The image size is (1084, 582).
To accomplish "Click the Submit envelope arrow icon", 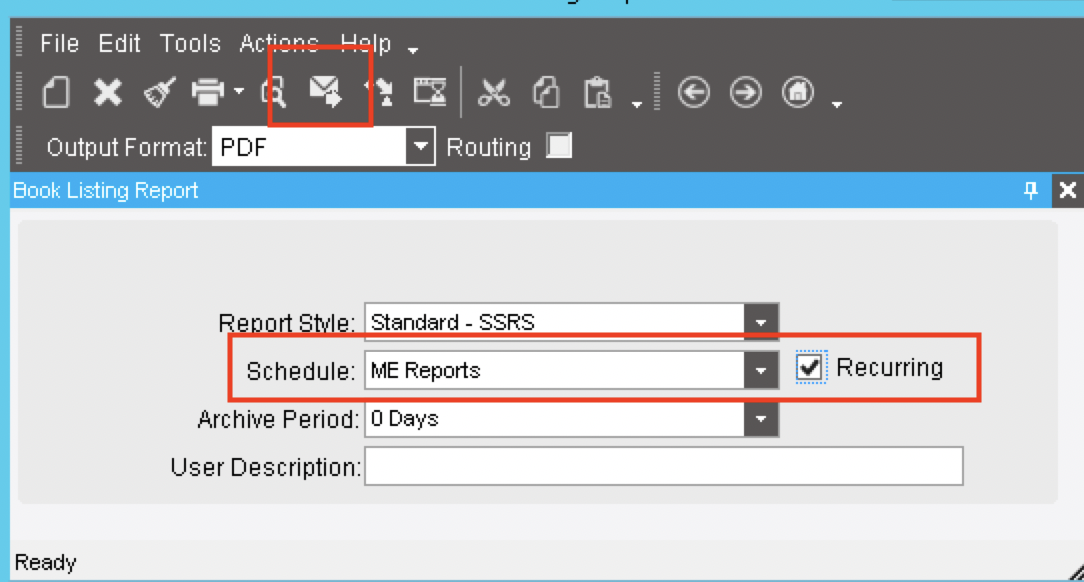I will [325, 92].
